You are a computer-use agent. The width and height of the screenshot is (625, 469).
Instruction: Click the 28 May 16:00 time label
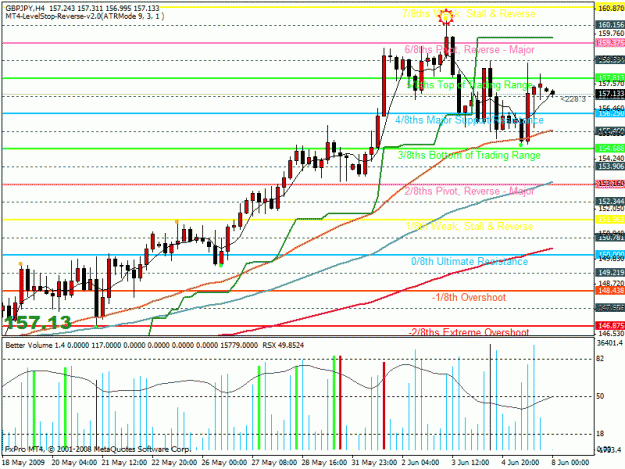click(324, 463)
